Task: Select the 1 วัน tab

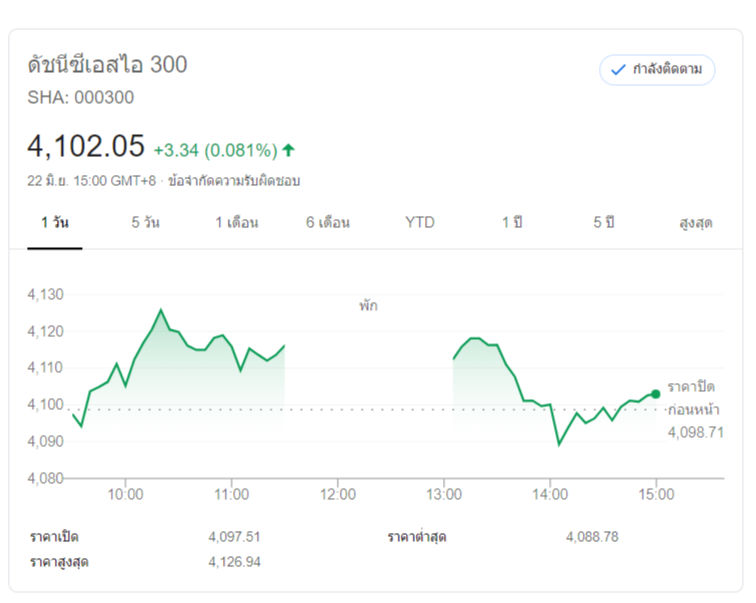Action: 55,222
